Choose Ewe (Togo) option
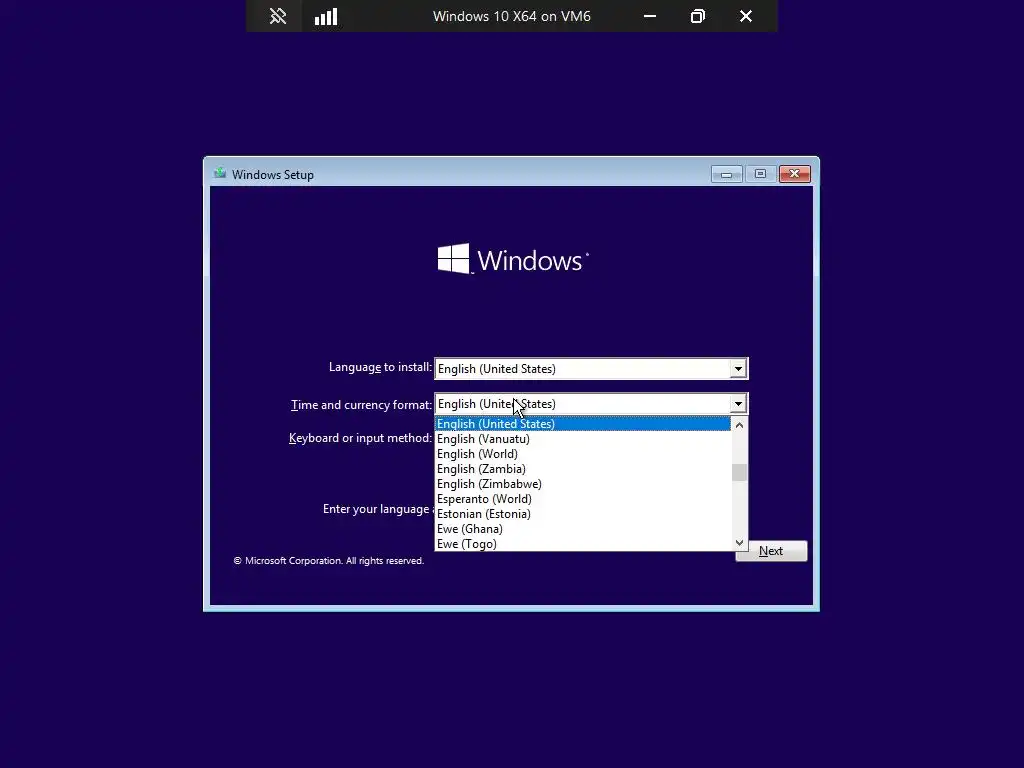Image resolution: width=1024 pixels, height=768 pixels. click(583, 544)
